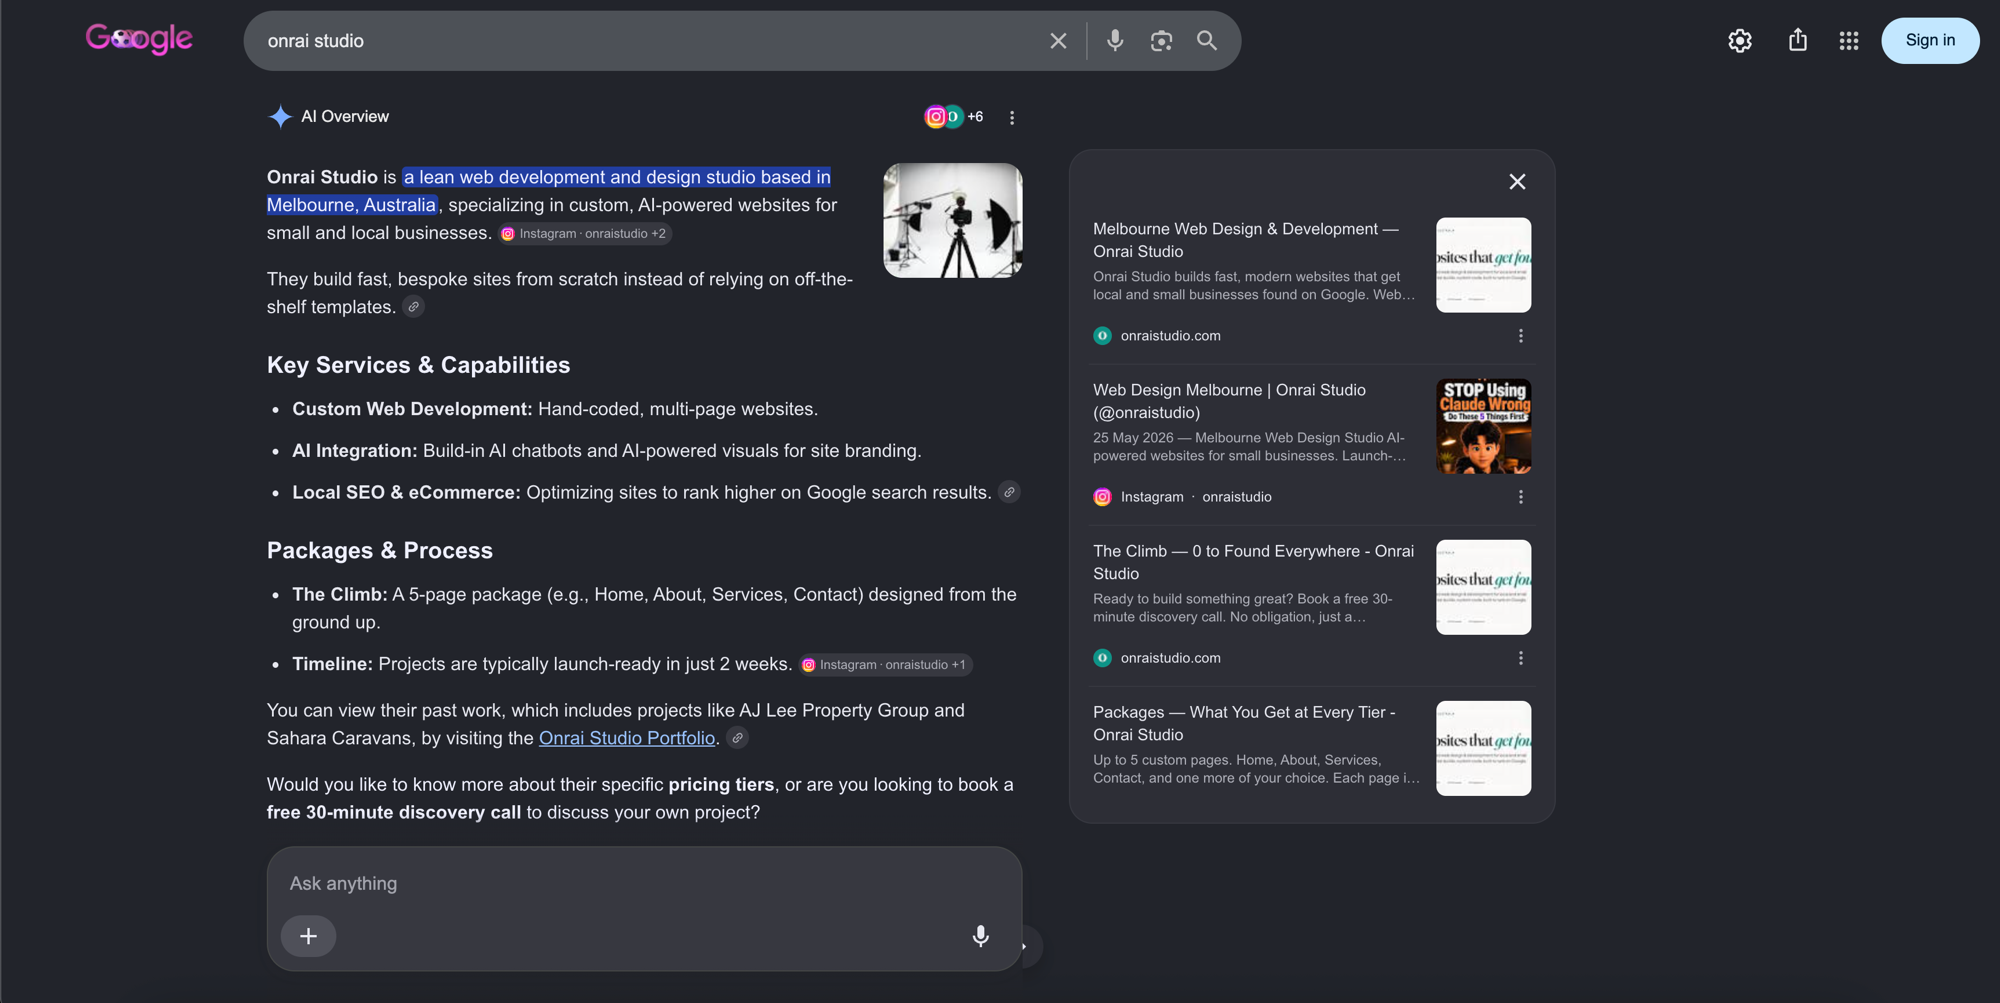Open The Climb — 0 to Found Everywhere result
2000x1003 pixels.
pyautogui.click(x=1253, y=562)
